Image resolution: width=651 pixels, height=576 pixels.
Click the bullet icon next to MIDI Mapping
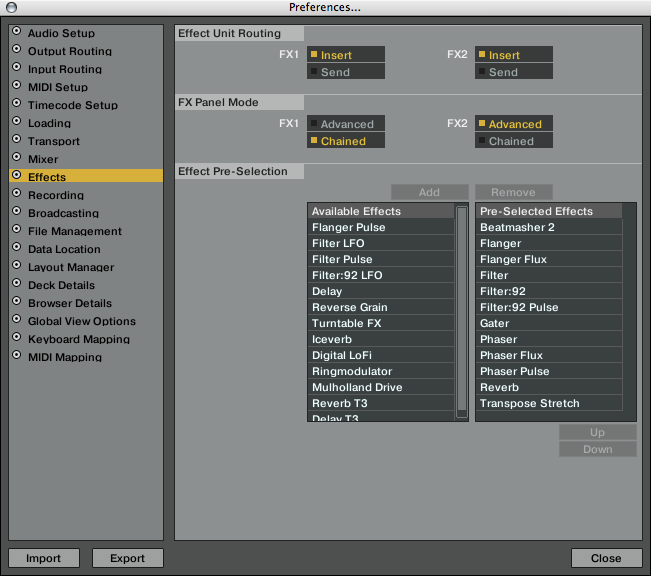click(16, 356)
